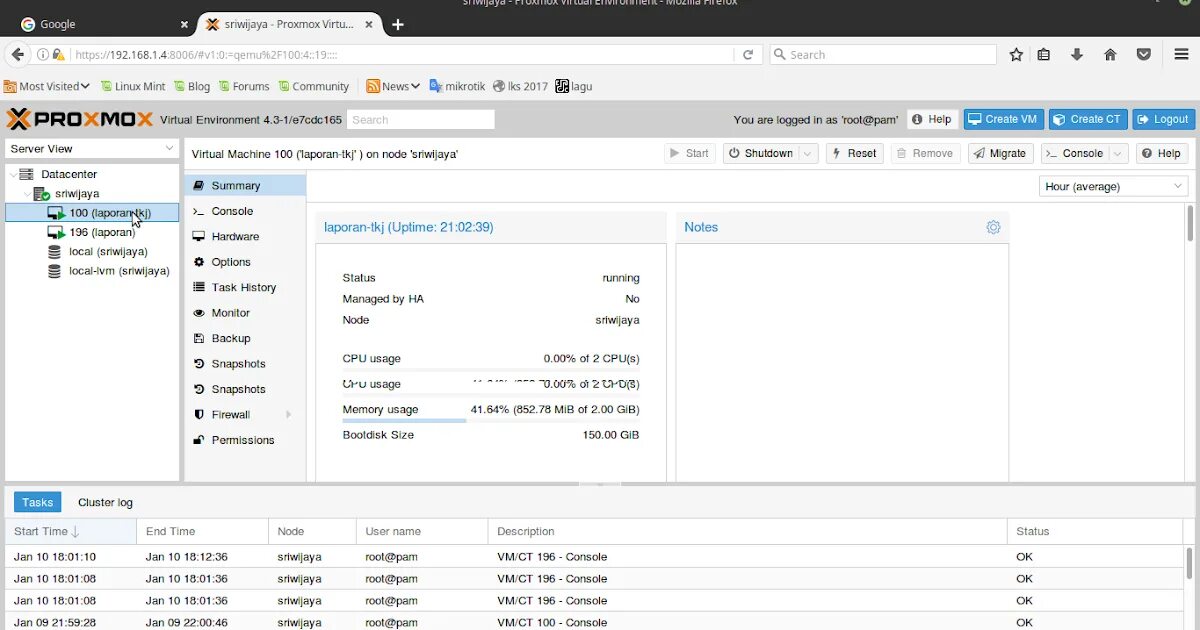Click the header Help button

(932, 119)
